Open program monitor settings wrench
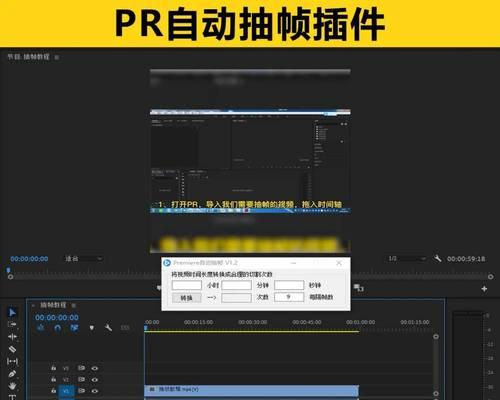Screen dimensions: 500x400 (438, 258)
